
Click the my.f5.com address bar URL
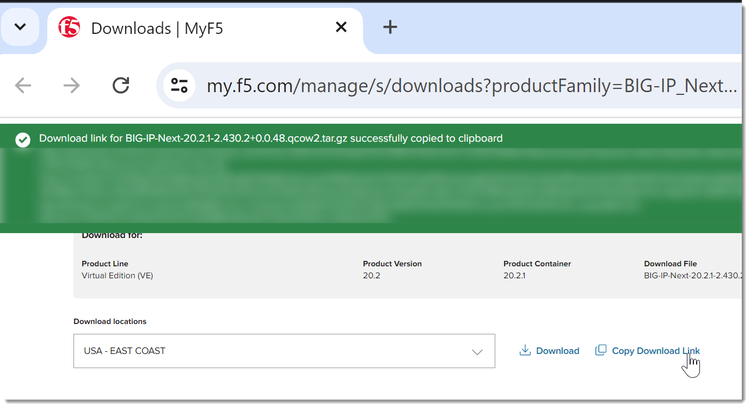[x=470, y=85]
